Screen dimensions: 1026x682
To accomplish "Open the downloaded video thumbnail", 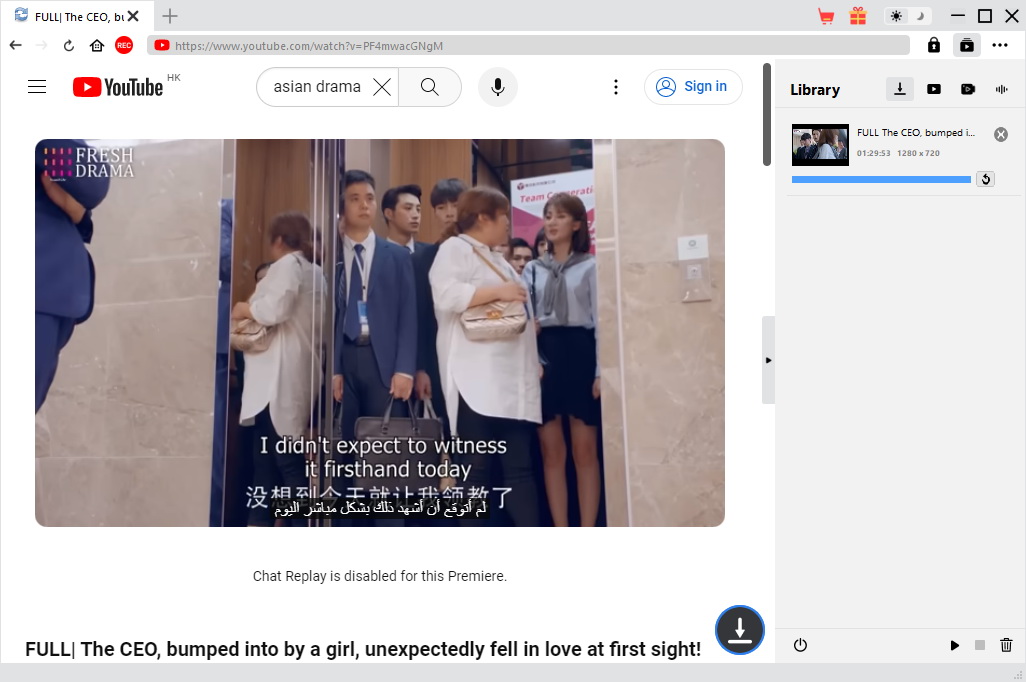I will tap(820, 145).
